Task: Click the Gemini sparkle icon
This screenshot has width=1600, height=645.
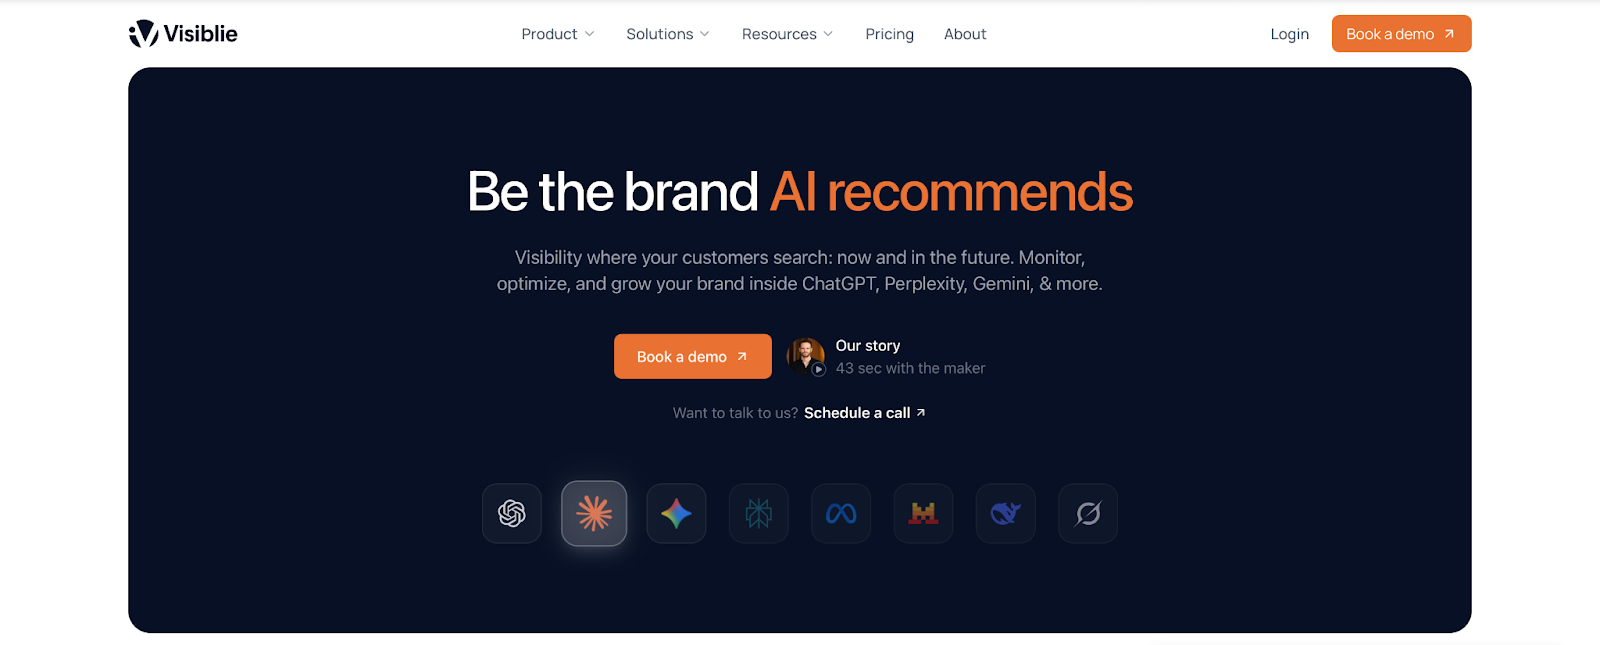Action: coord(676,513)
